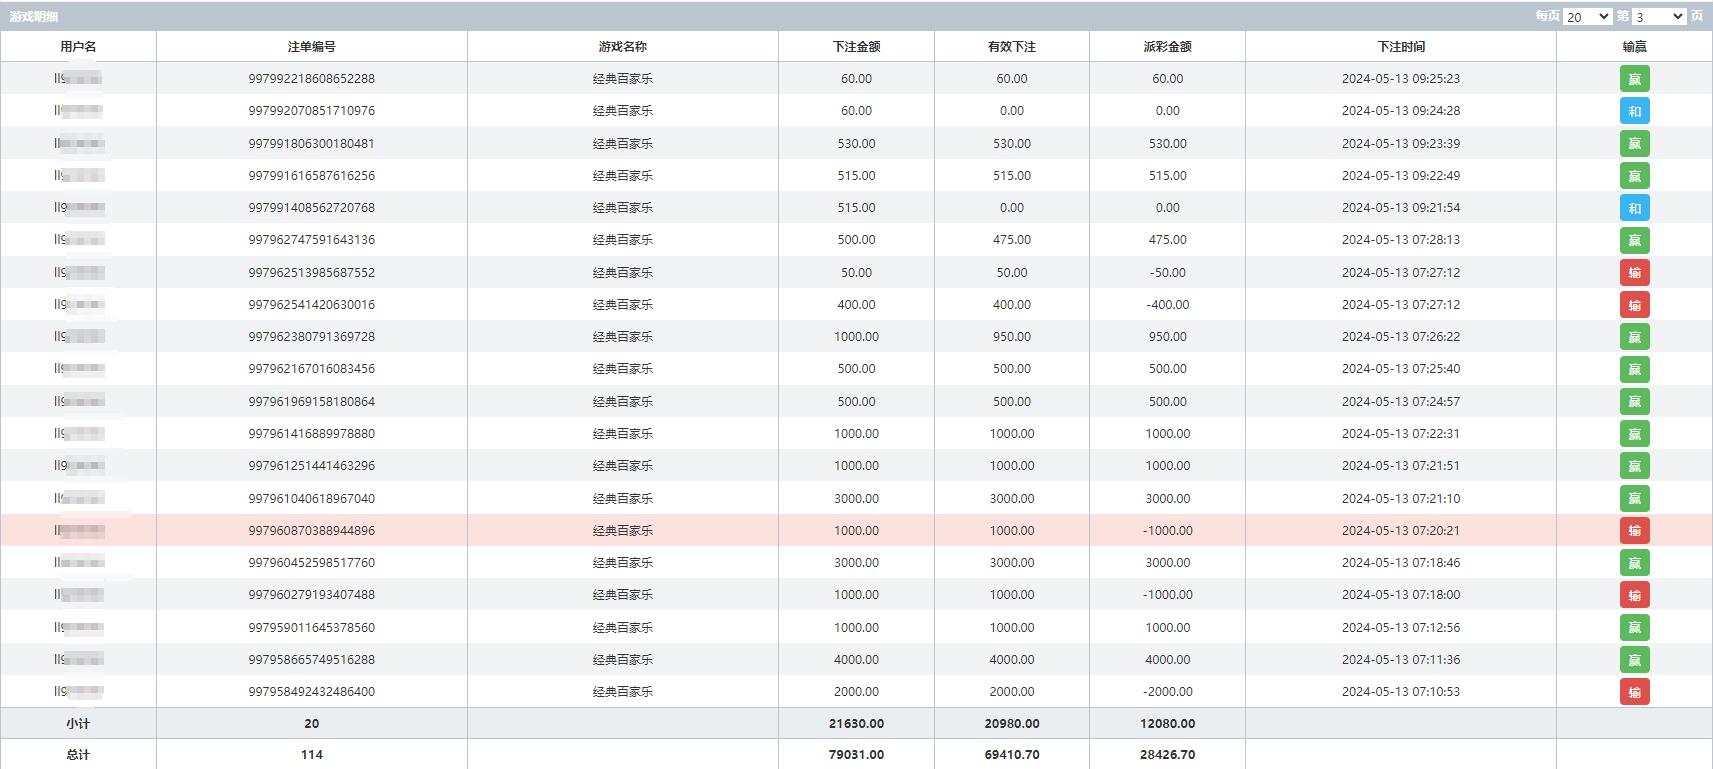
Task: Click bet time 2024-05-13 09:21:54
Action: (x=1401, y=208)
